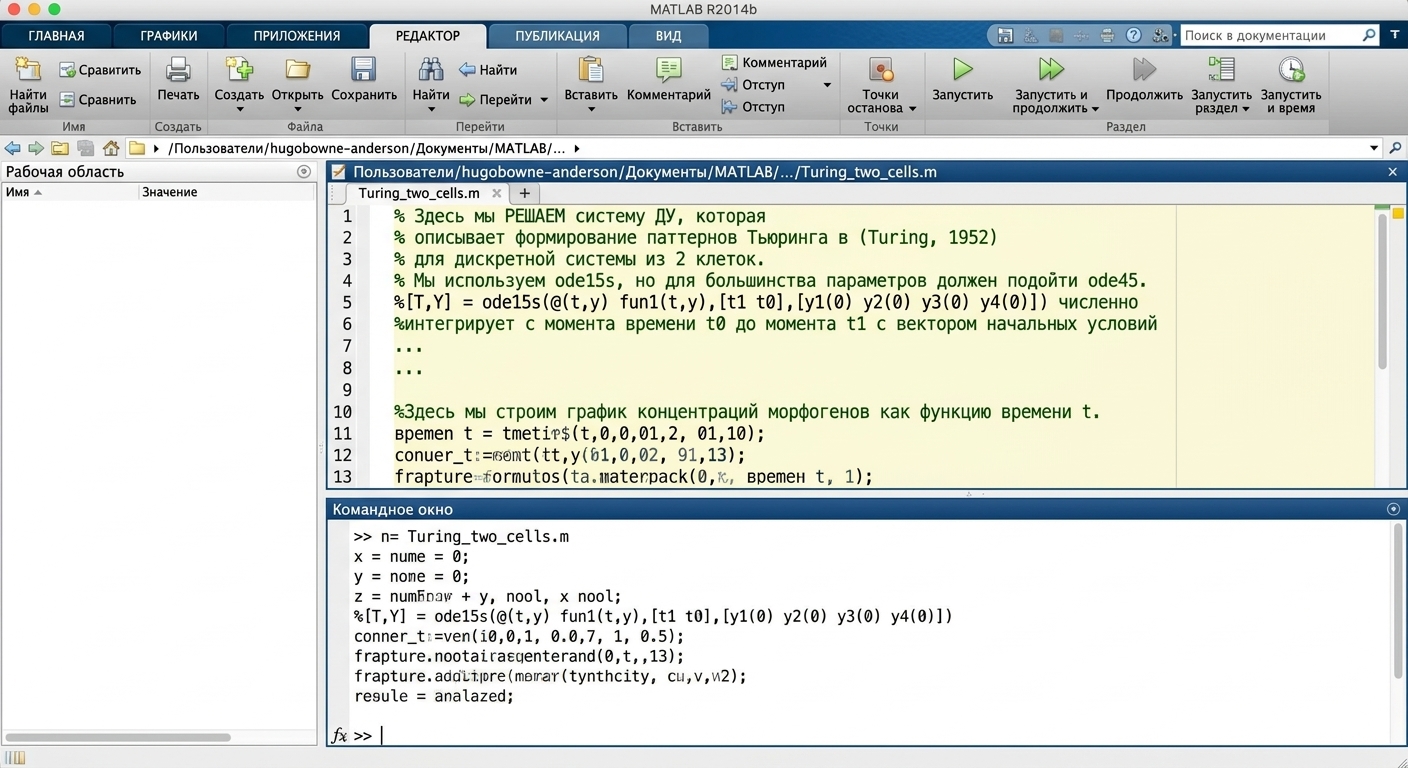Expand the arrow under binoculars Найти
Viewport: 1408px width, 768px height.
[431, 110]
